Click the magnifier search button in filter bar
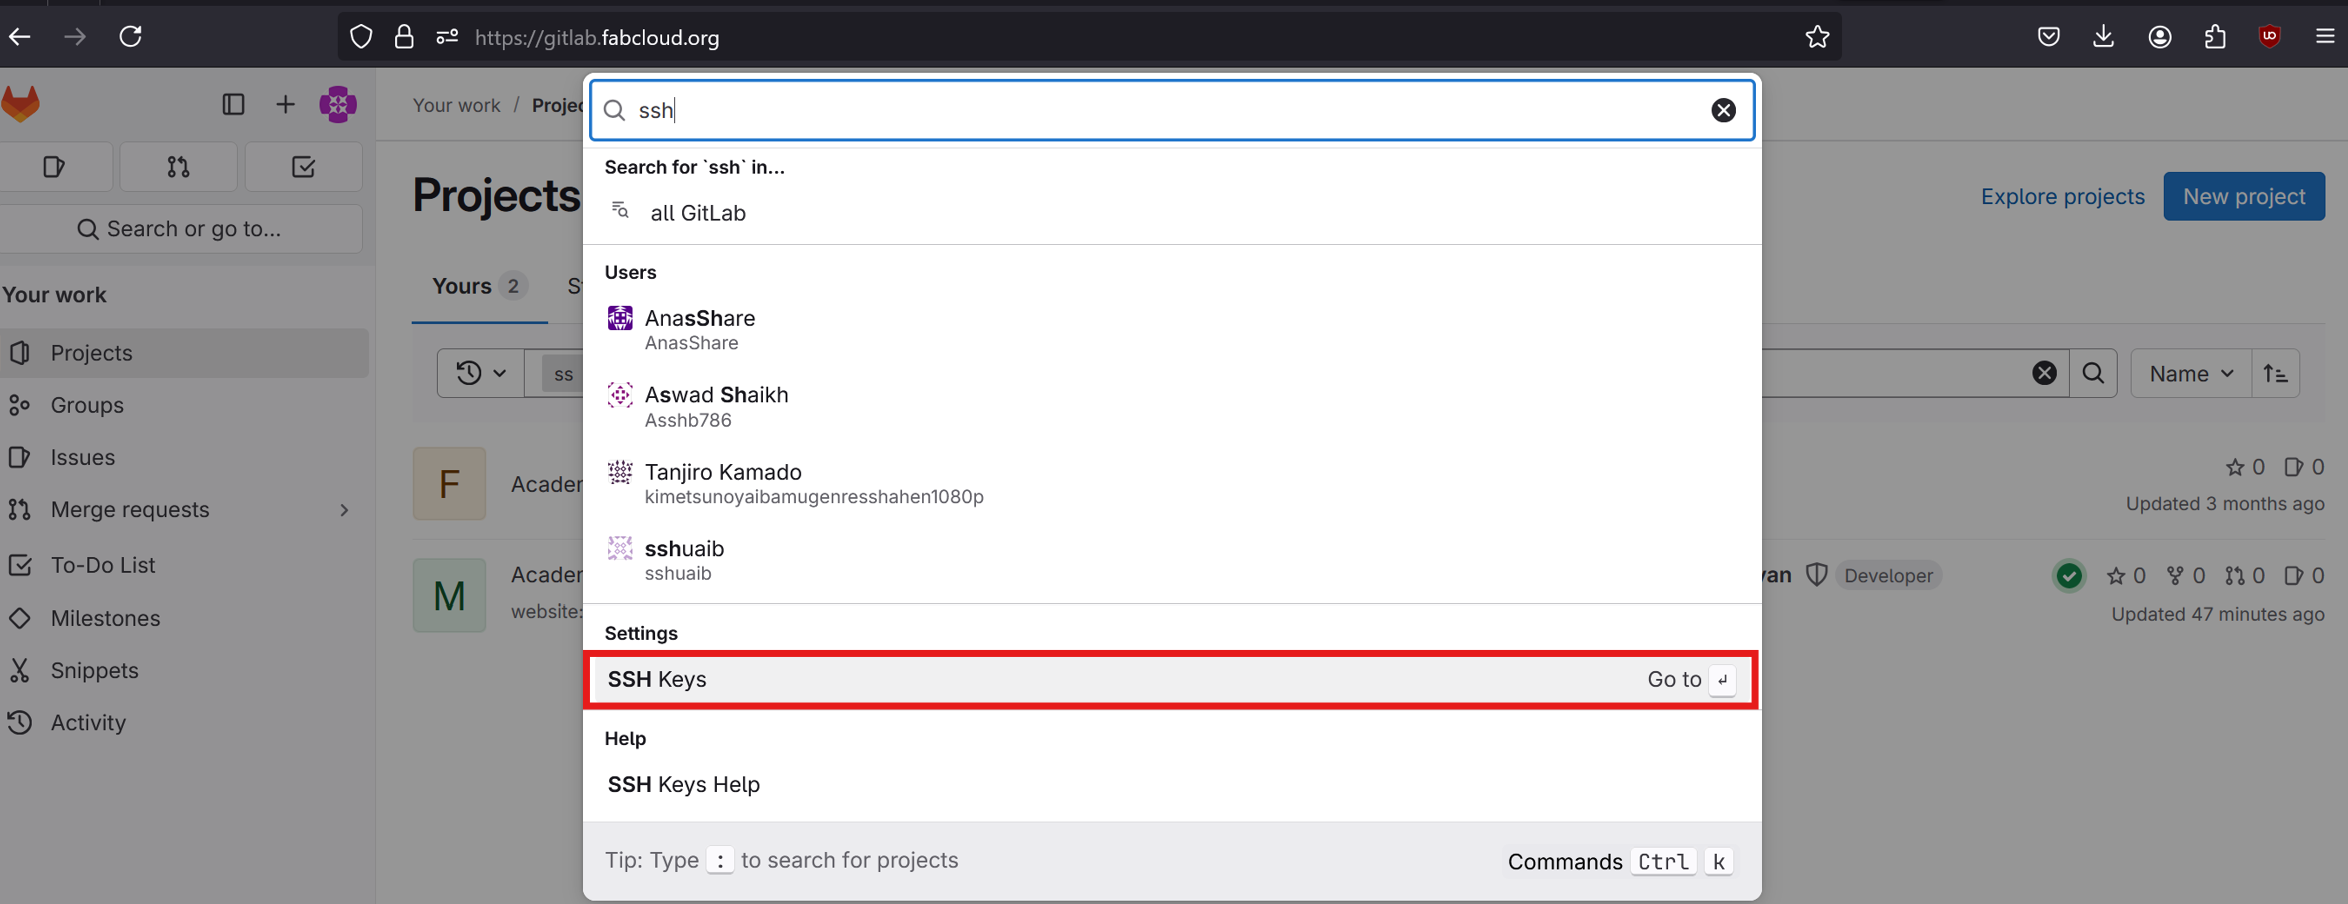Viewport: 2348px width, 904px height. [x=2093, y=373]
